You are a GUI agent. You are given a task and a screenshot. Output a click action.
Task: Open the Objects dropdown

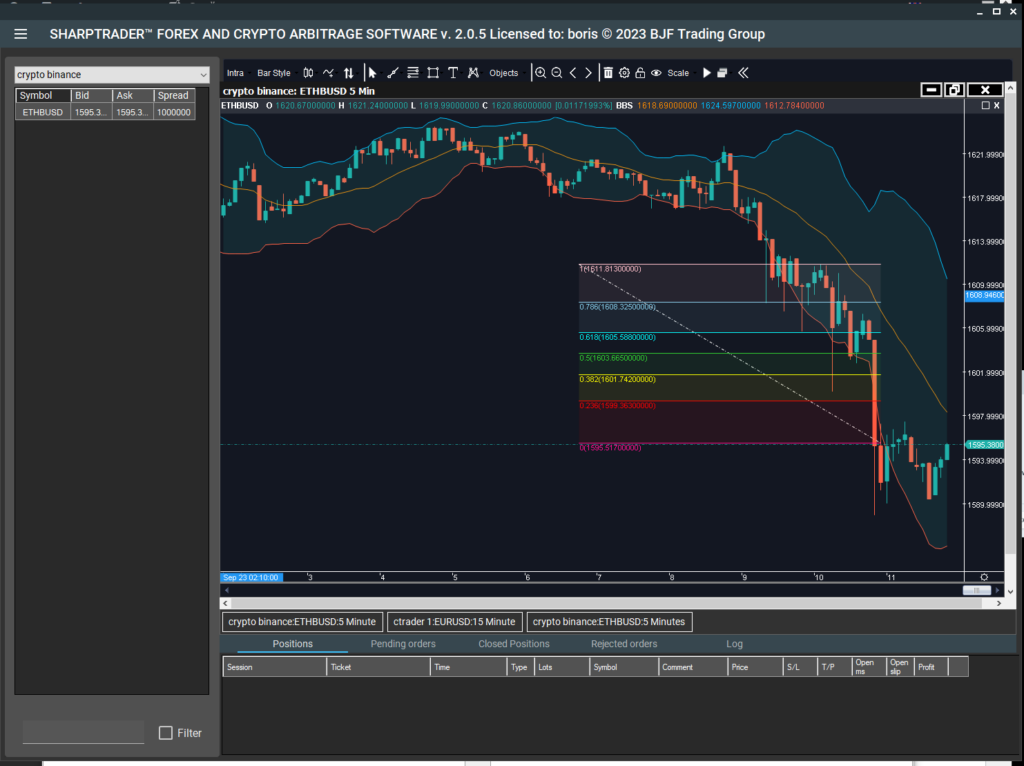click(505, 73)
